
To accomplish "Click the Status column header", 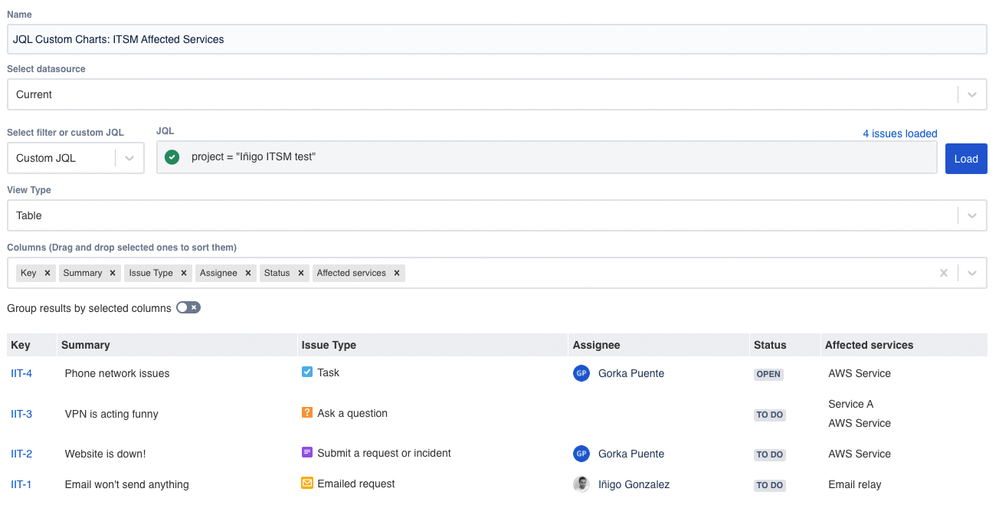I will tap(770, 345).
